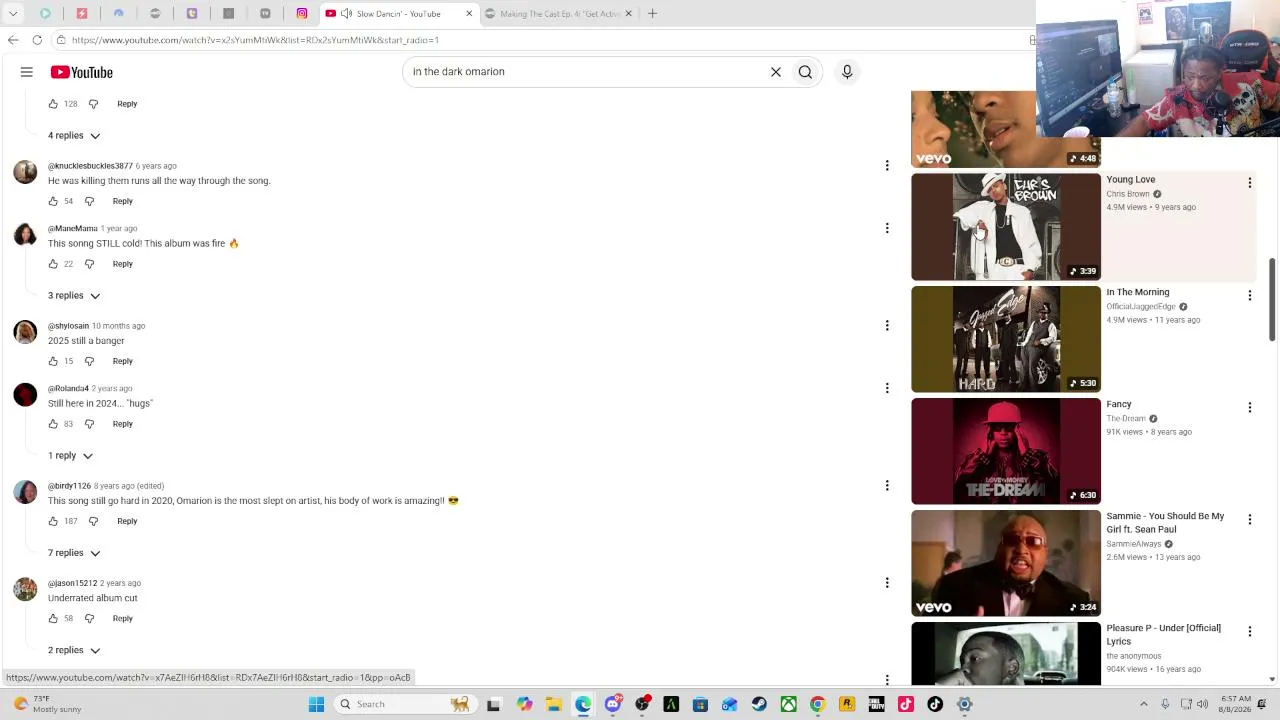Viewport: 1280px width, 720px height.
Task: Like the comment by @knucklesbuckles3877
Action: pos(53,201)
